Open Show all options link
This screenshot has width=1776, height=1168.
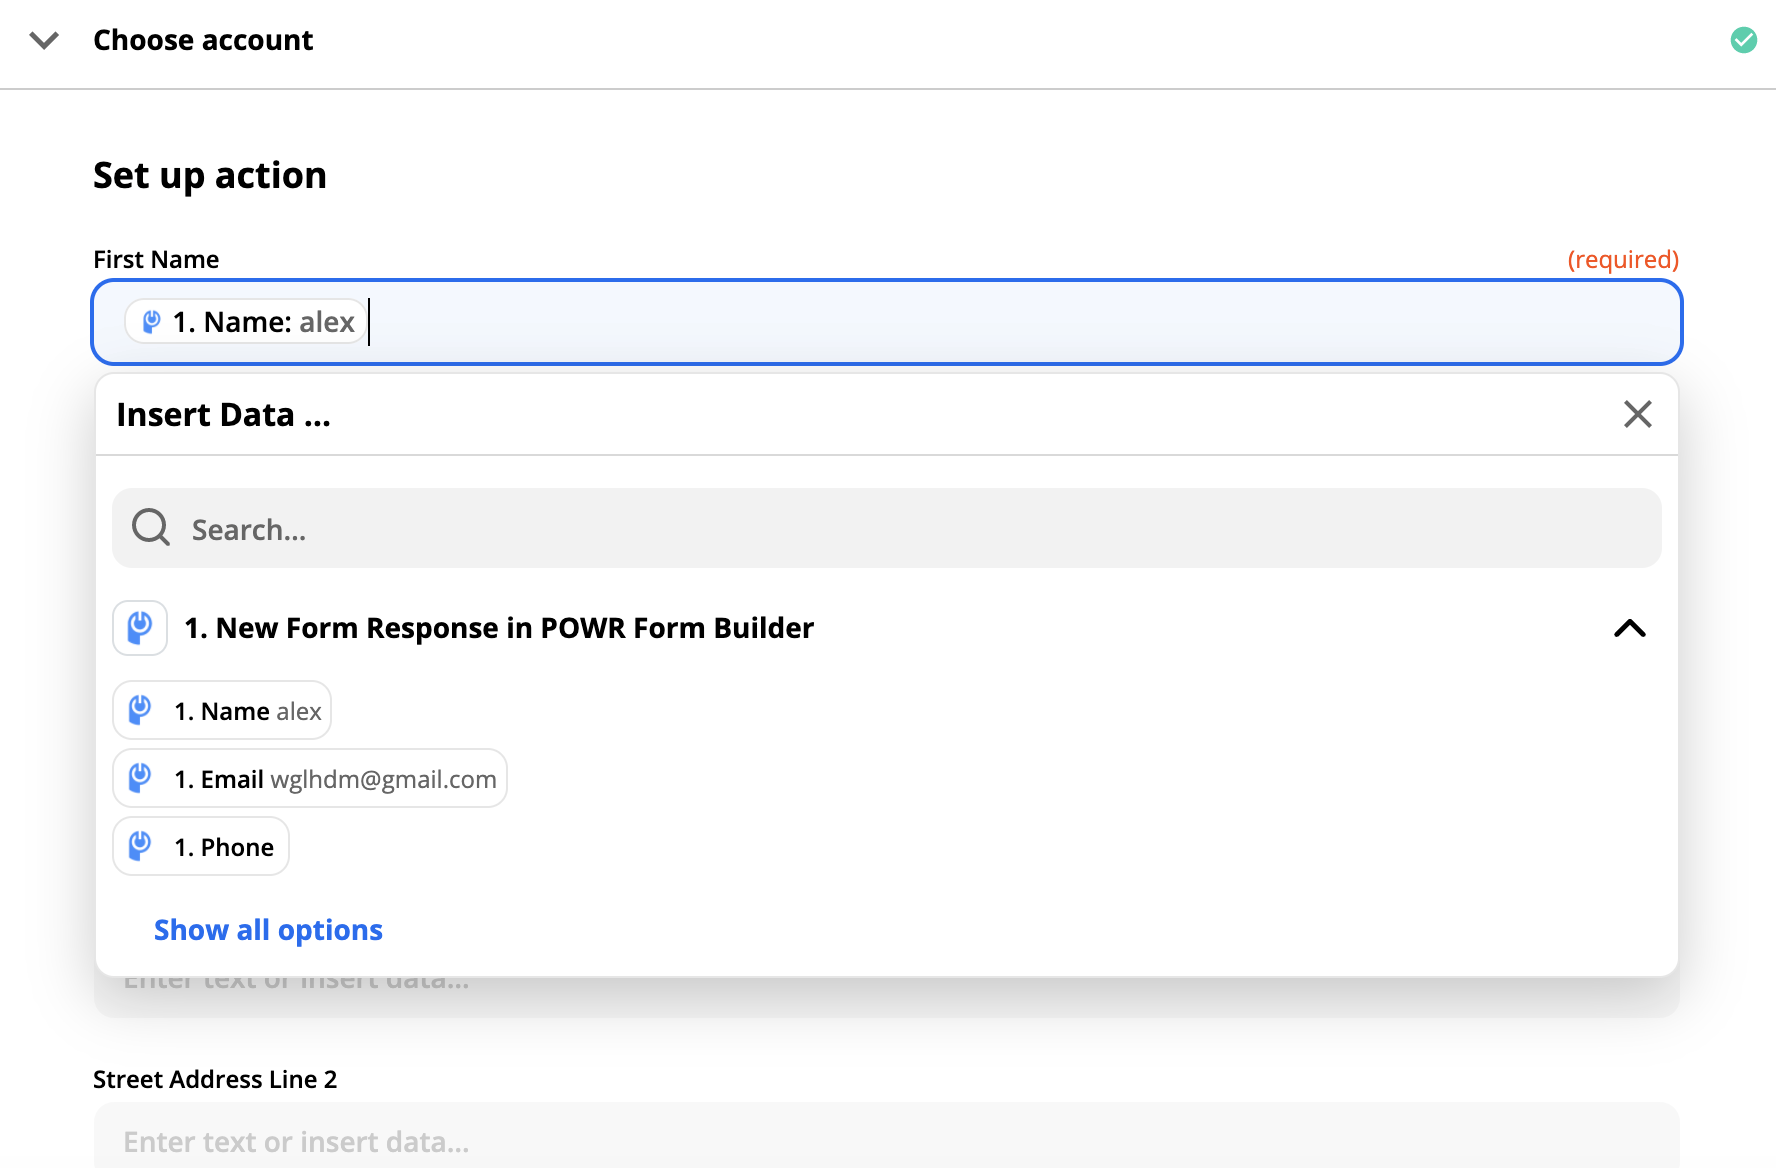click(x=268, y=930)
